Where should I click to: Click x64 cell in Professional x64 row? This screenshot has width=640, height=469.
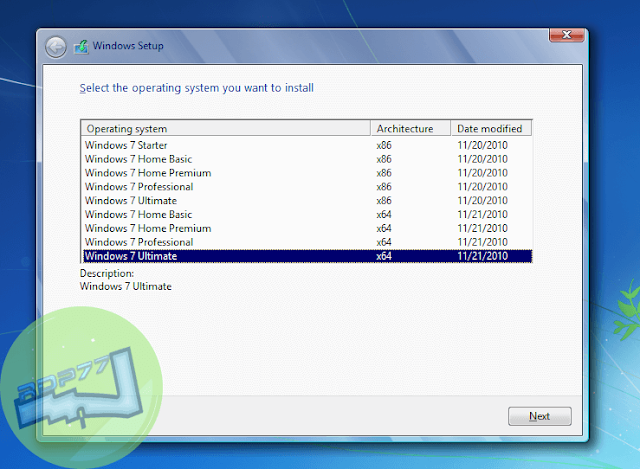(384, 242)
